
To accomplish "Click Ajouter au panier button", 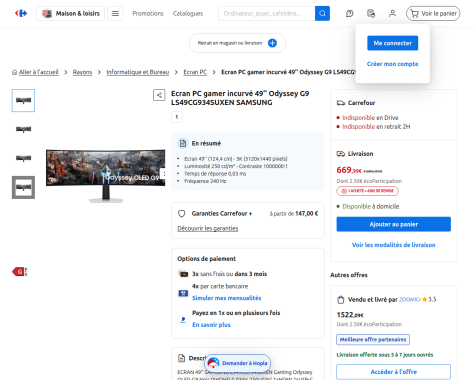I will coord(394,224).
